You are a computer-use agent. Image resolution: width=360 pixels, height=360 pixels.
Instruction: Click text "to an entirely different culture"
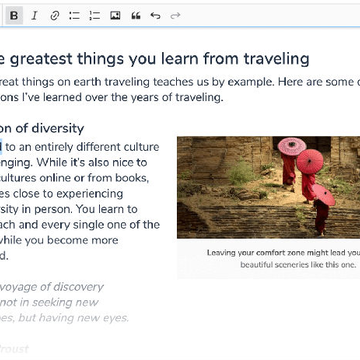(82, 147)
